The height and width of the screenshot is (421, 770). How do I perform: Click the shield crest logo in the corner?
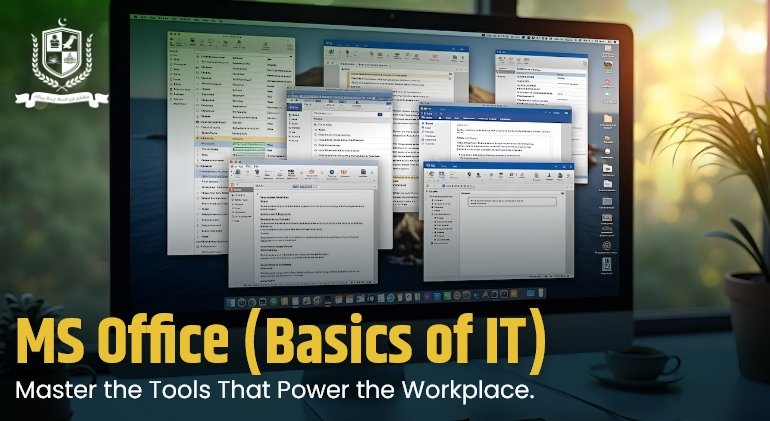click(x=61, y=62)
